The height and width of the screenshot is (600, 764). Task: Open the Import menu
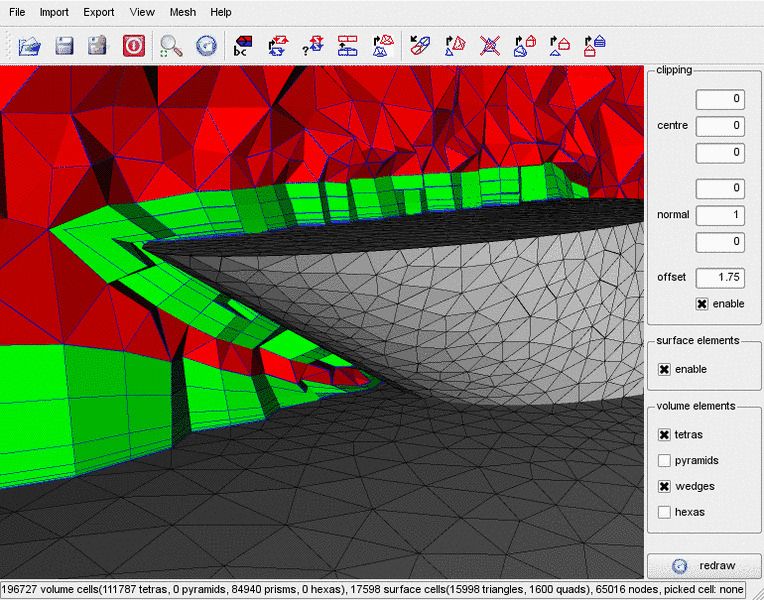point(54,12)
